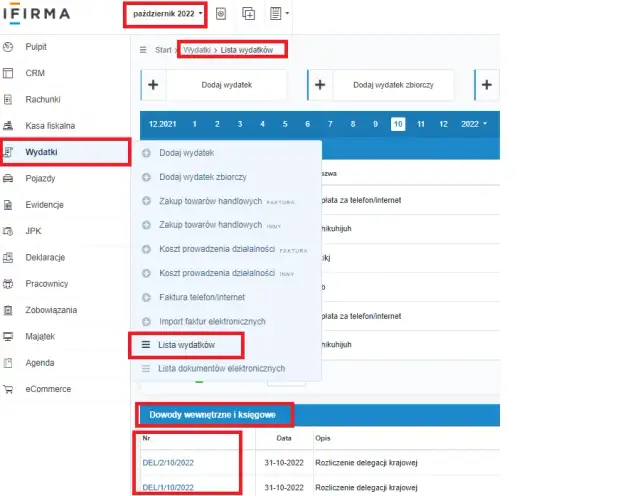
Task: Open Pracownicy section
Action: [47, 284]
